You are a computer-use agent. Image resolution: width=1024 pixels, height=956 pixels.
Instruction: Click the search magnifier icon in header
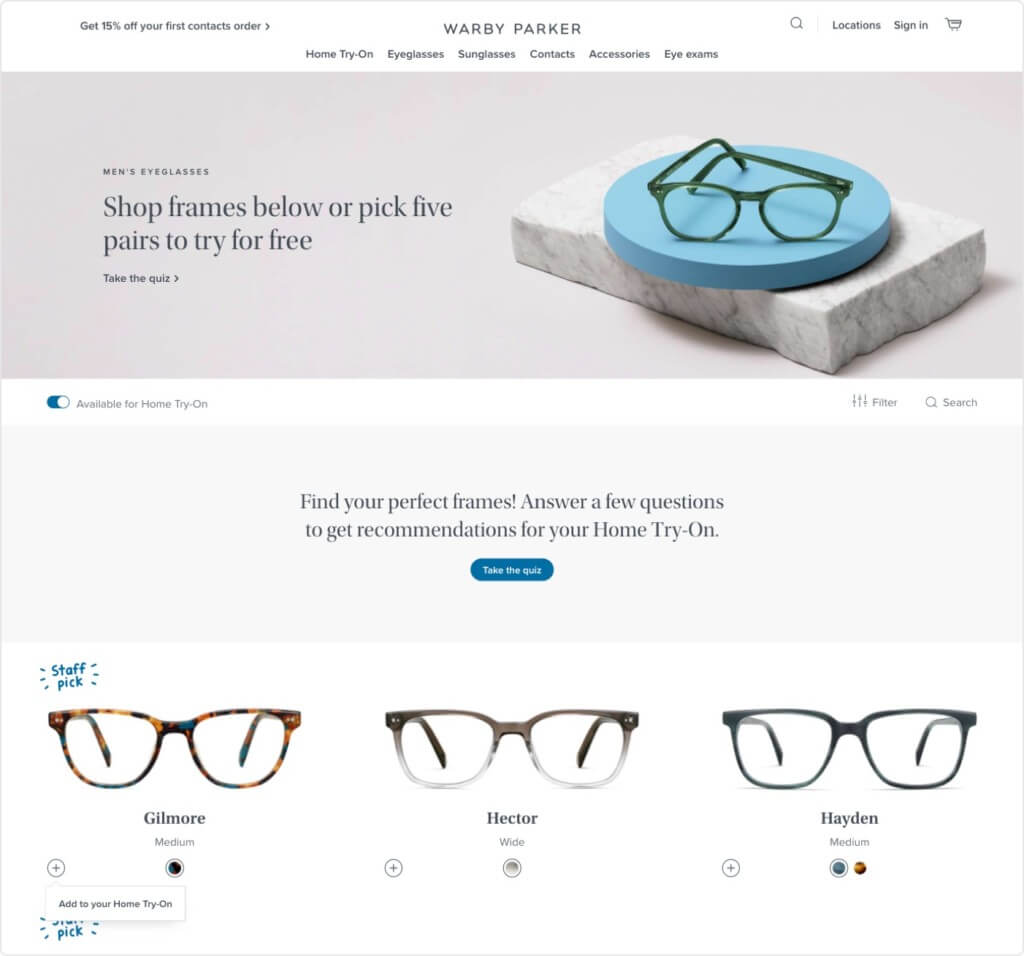click(796, 24)
